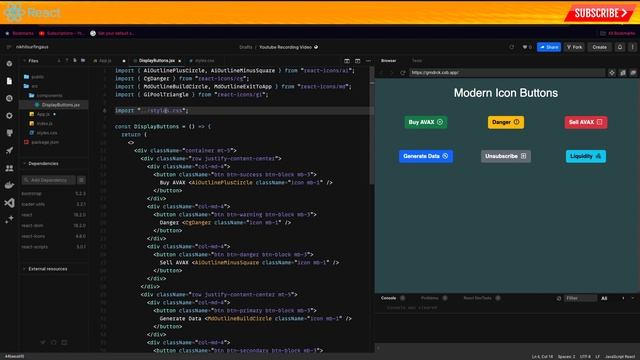Viewport: 640px width, 360px height.
Task: Open App.js in the file tree
Action: point(43,114)
